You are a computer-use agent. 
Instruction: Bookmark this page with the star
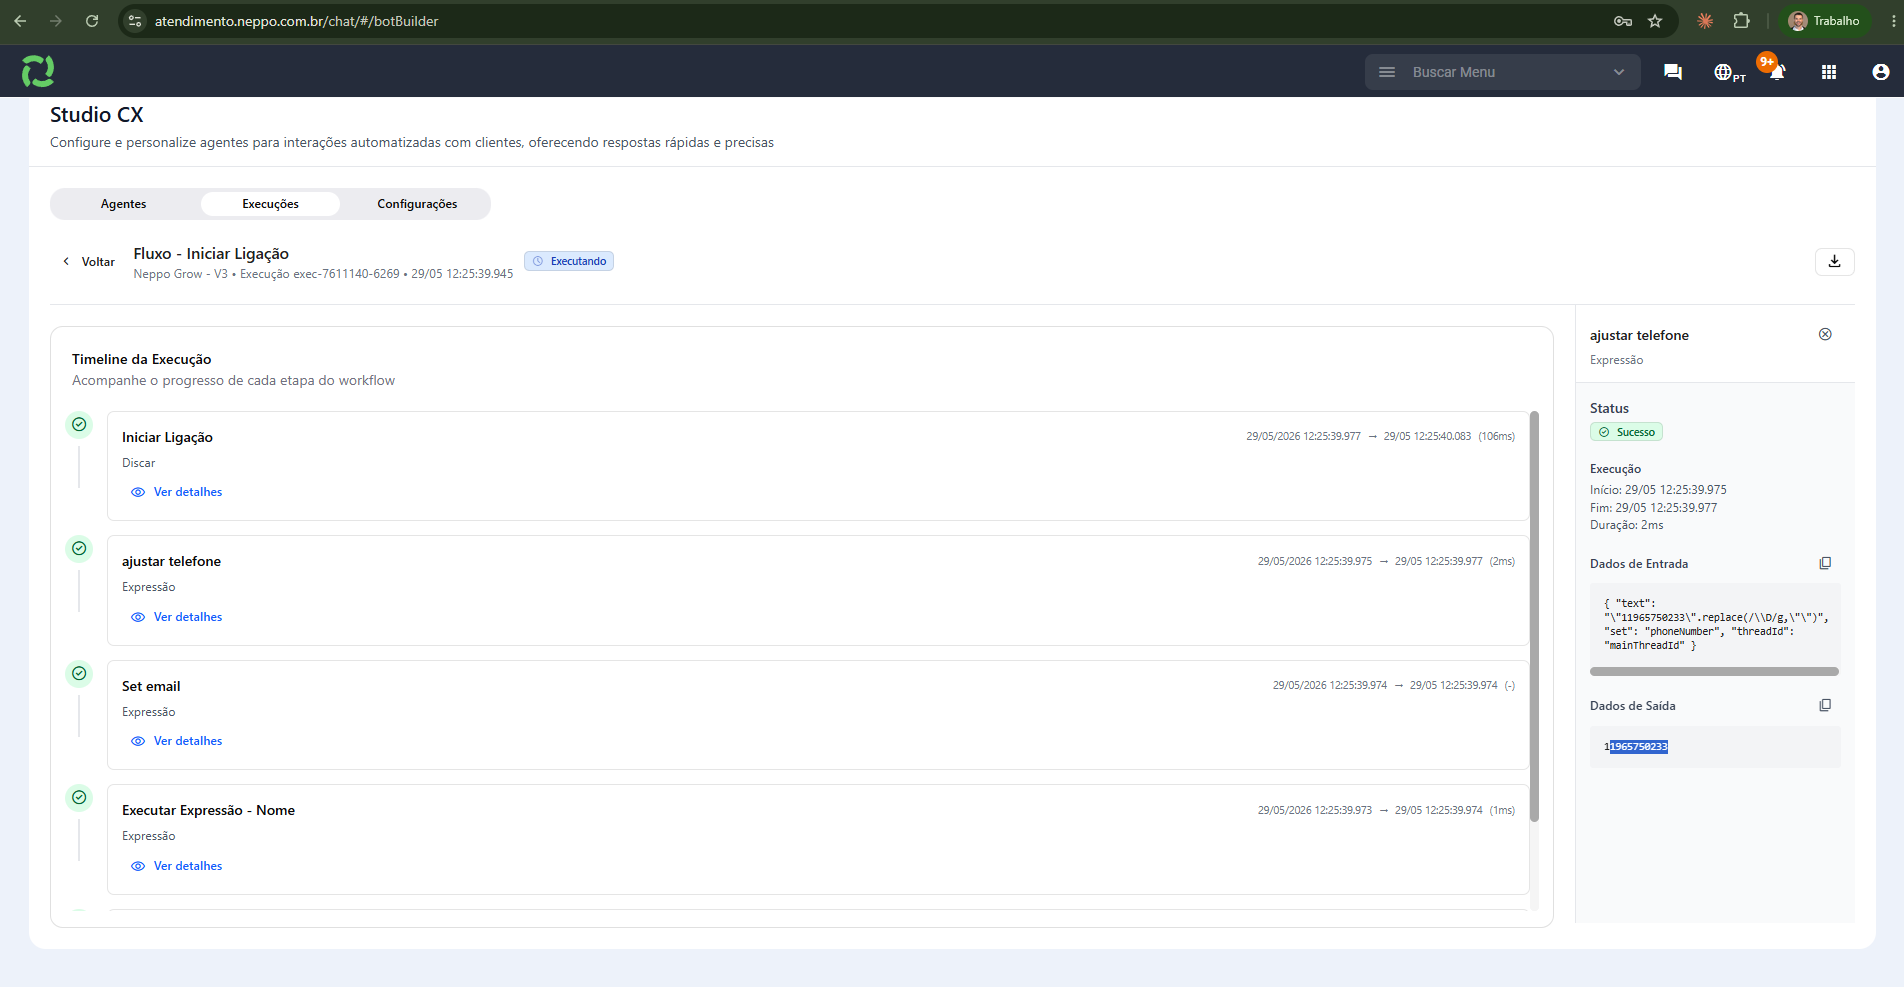coord(1655,21)
